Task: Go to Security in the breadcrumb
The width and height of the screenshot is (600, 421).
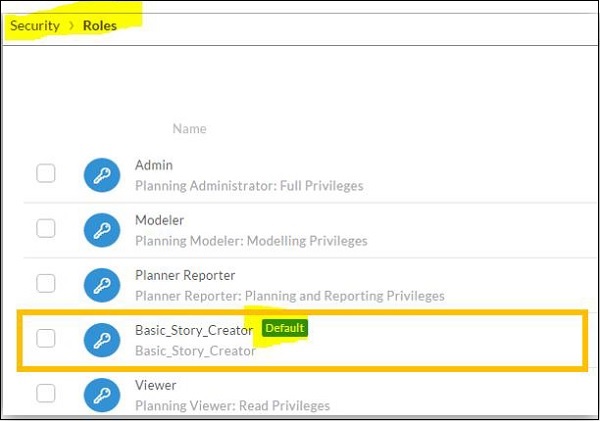Action: click(x=35, y=25)
